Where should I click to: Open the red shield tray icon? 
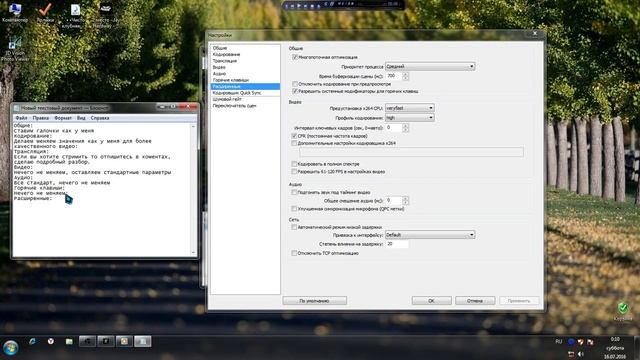click(x=580, y=342)
